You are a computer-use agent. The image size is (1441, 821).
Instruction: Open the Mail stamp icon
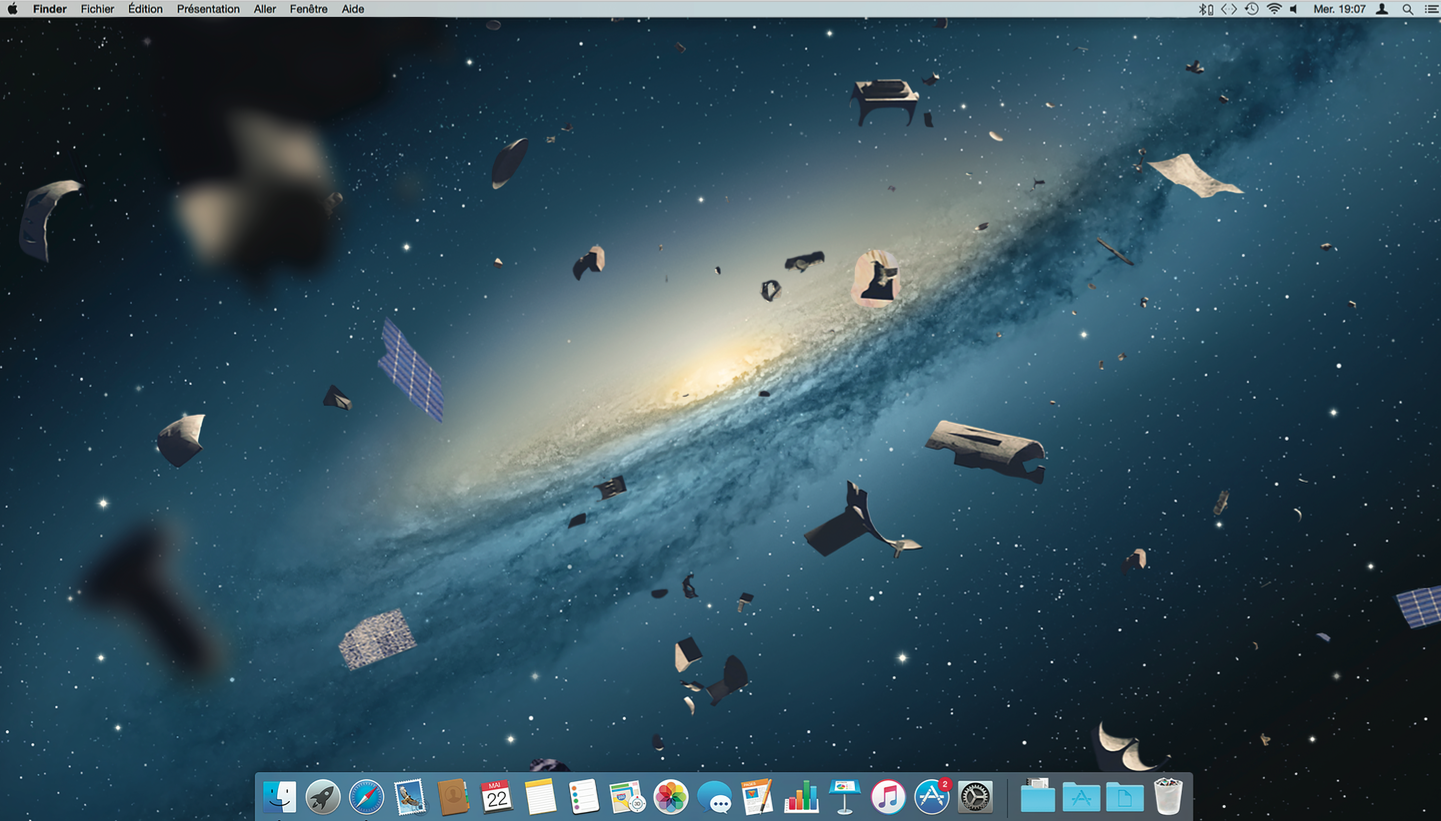point(410,797)
